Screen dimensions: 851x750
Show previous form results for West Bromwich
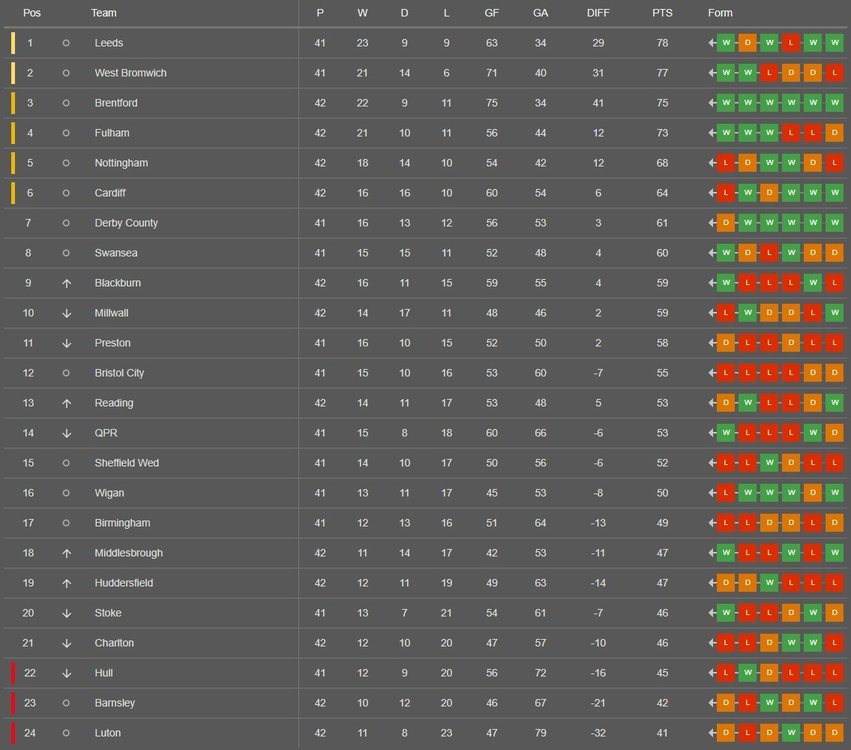pos(712,73)
